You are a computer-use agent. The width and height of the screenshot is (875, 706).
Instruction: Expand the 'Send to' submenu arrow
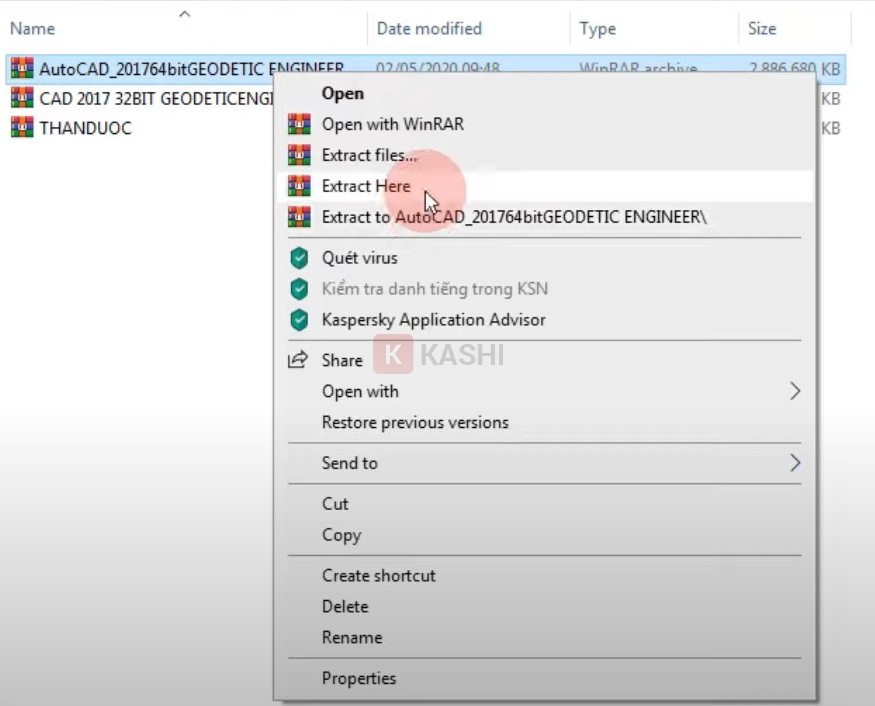(795, 463)
